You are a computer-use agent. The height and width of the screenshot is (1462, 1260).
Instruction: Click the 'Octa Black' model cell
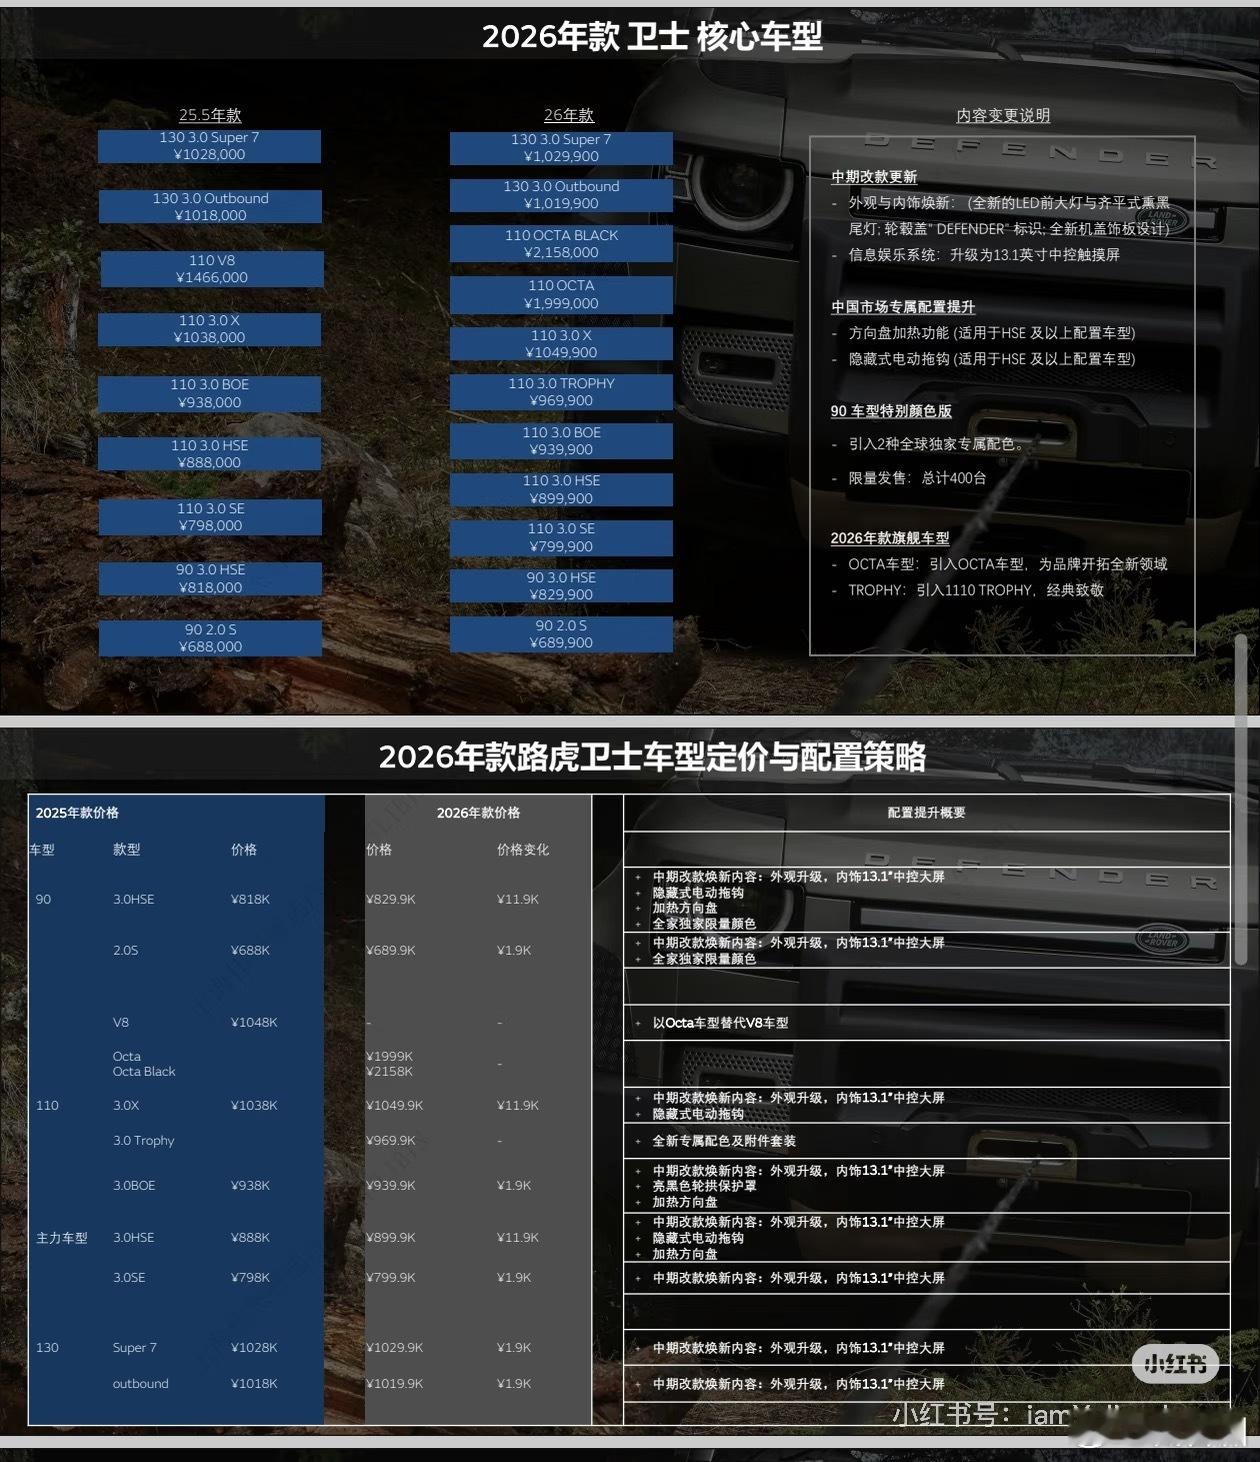[144, 1072]
